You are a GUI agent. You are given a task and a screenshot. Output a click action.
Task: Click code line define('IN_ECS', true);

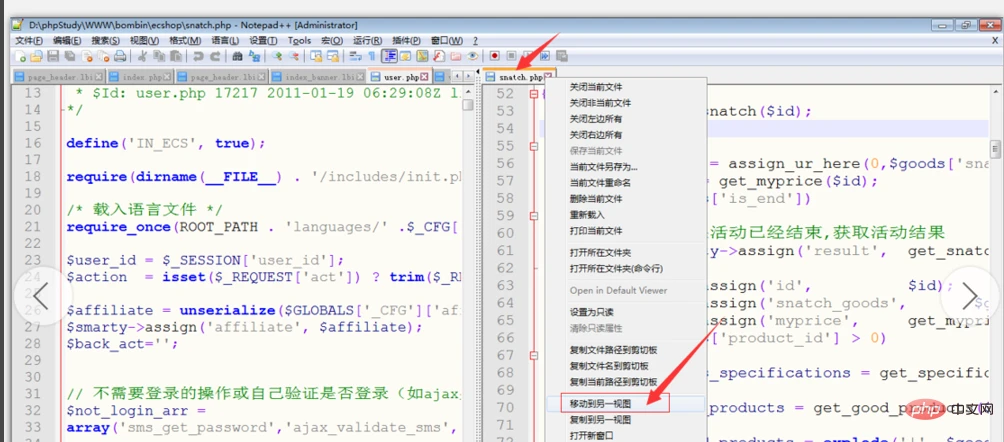(x=165, y=143)
